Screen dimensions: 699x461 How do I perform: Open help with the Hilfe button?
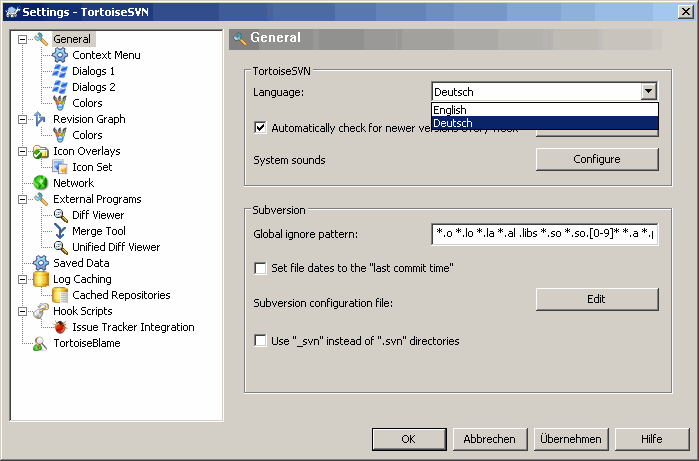click(652, 439)
